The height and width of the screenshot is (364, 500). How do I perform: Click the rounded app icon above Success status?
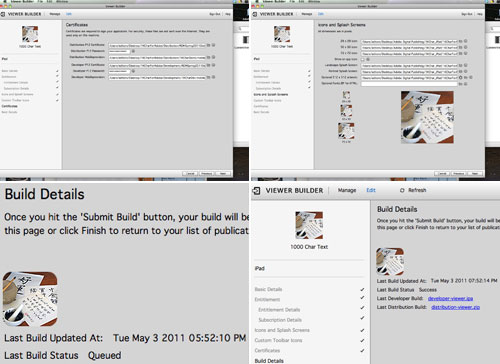pos(390,261)
